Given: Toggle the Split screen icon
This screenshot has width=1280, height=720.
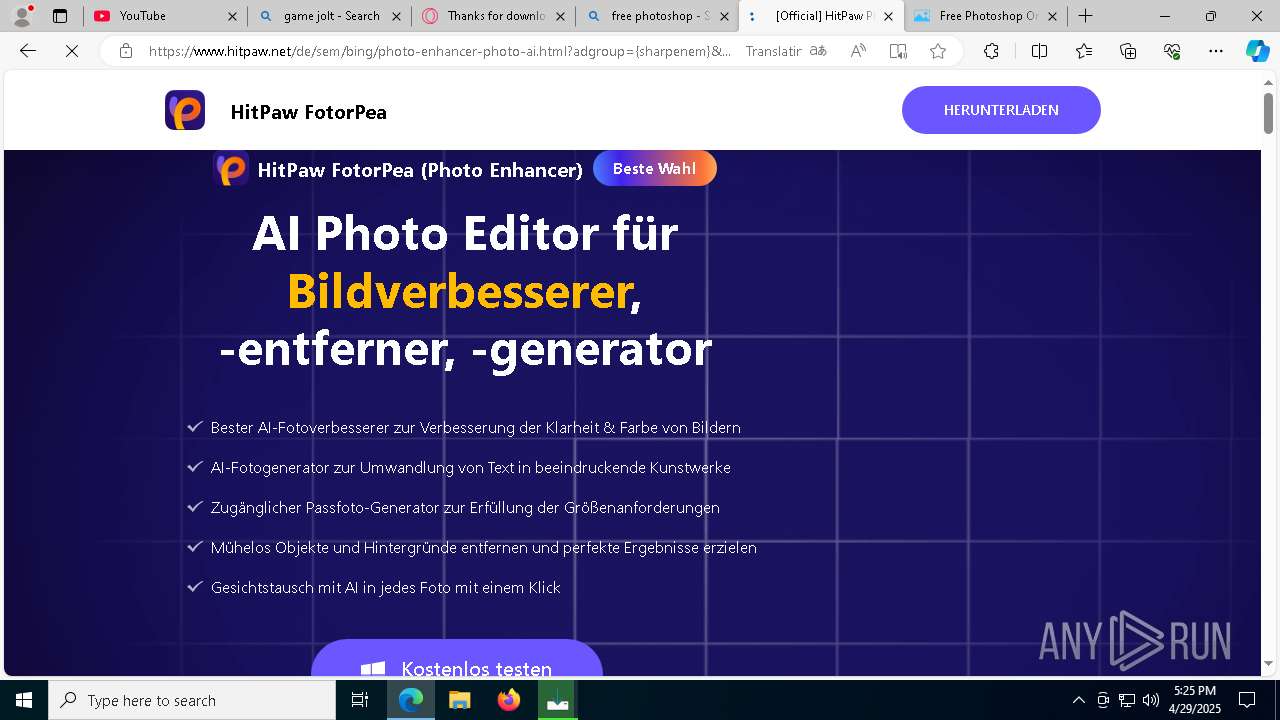Looking at the screenshot, I should [x=1039, y=51].
